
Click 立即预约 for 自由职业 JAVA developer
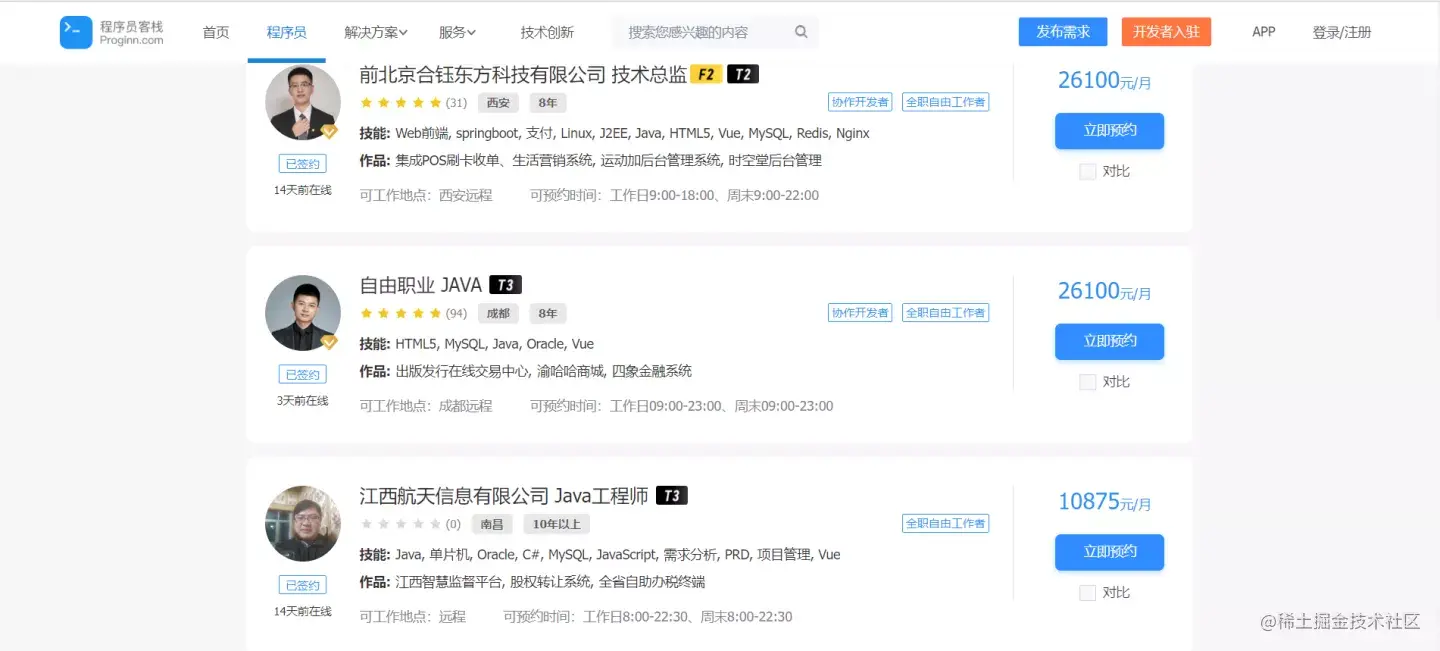point(1110,341)
